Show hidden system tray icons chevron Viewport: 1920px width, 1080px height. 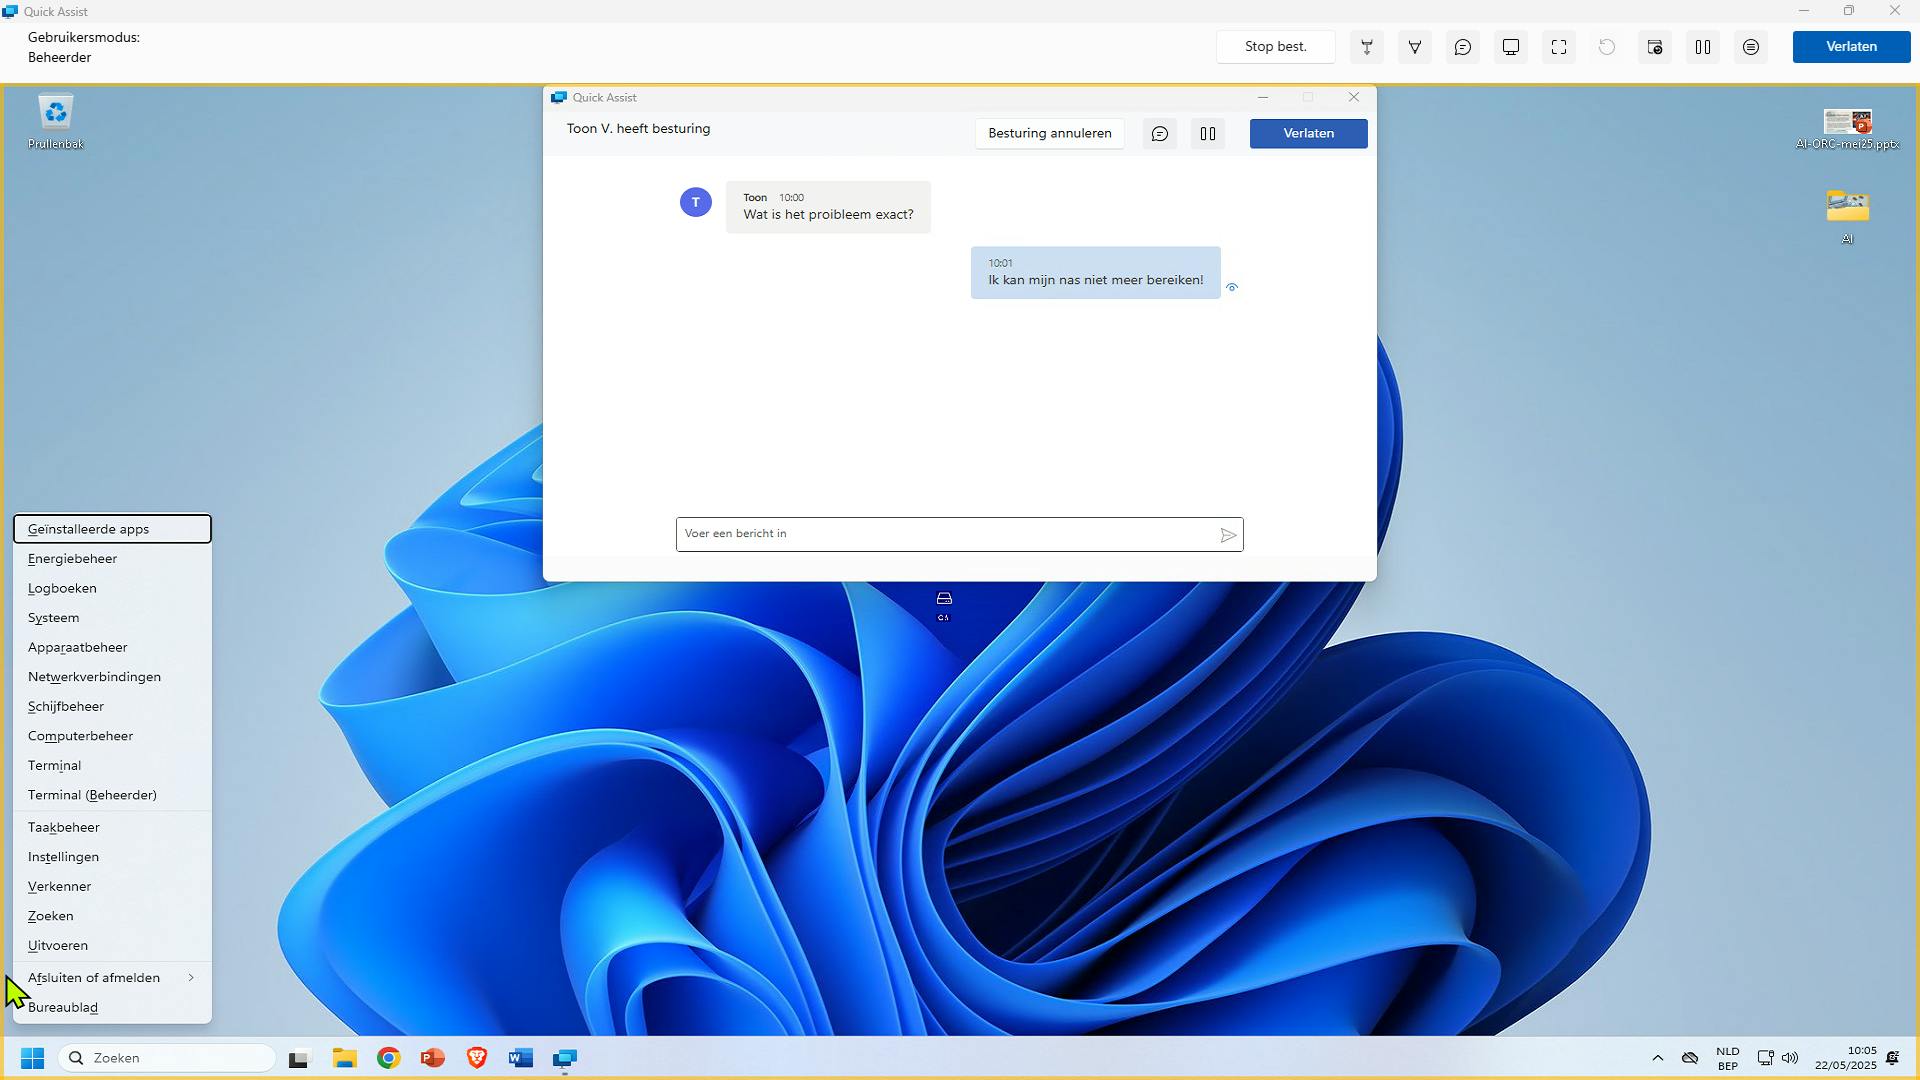click(x=1657, y=1058)
